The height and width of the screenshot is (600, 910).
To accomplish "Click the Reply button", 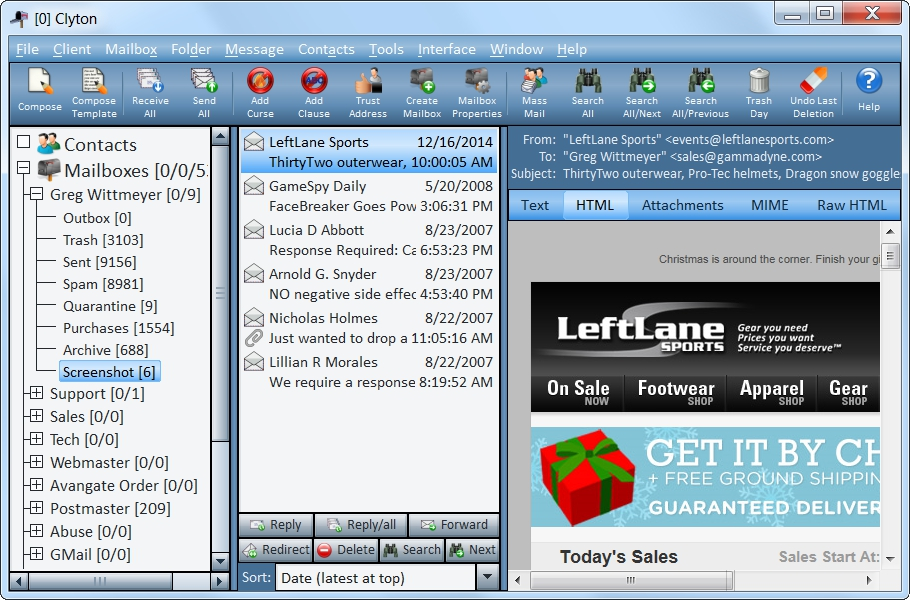I will [276, 525].
